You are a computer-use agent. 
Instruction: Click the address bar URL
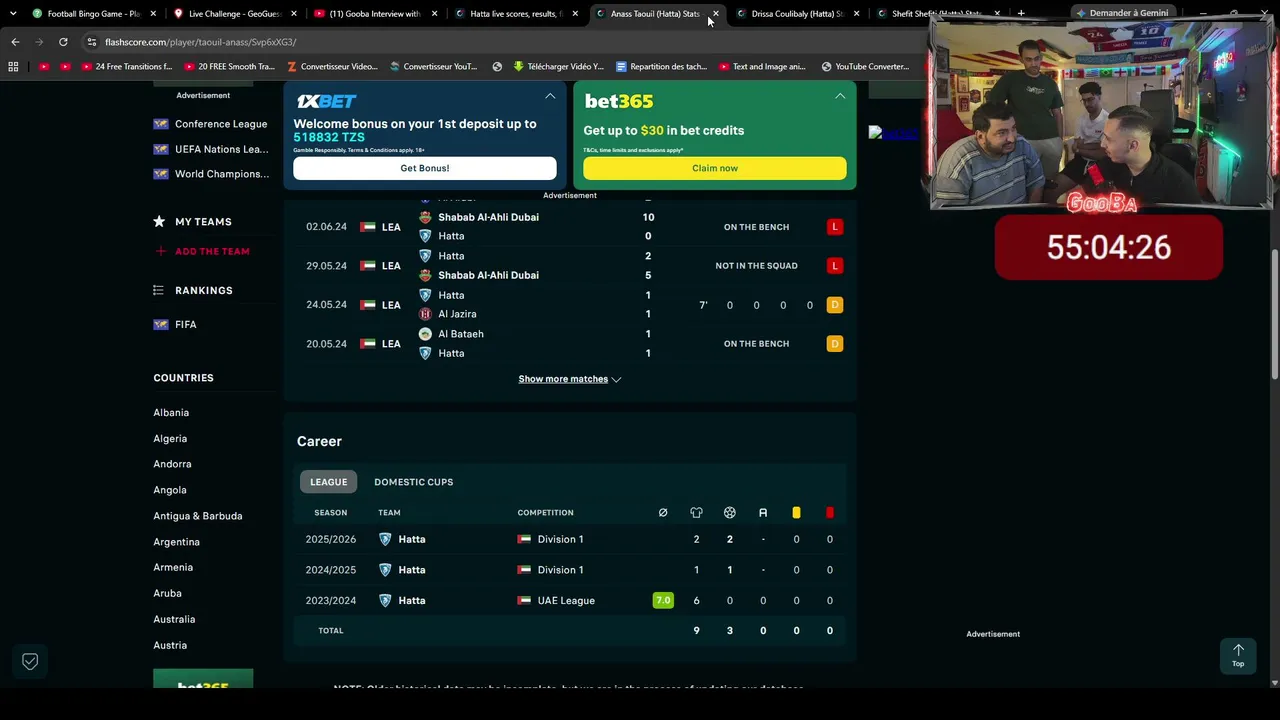pos(200,42)
